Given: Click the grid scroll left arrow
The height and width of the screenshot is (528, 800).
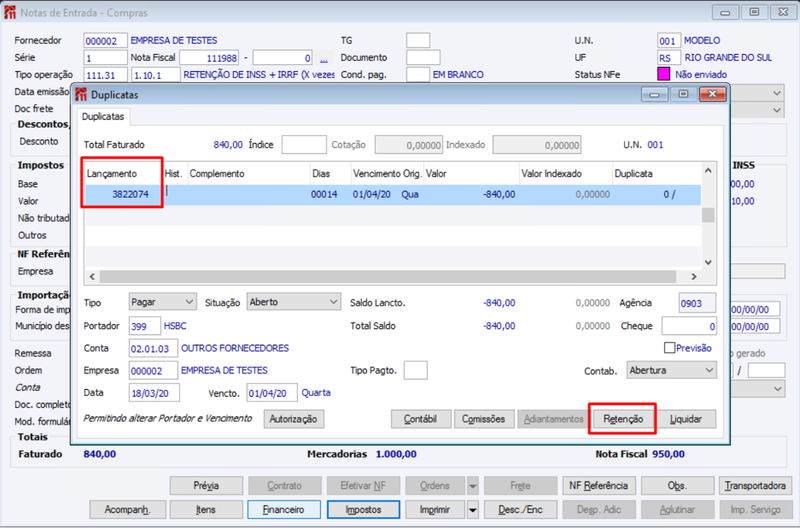Looking at the screenshot, I should pyautogui.click(x=92, y=276).
